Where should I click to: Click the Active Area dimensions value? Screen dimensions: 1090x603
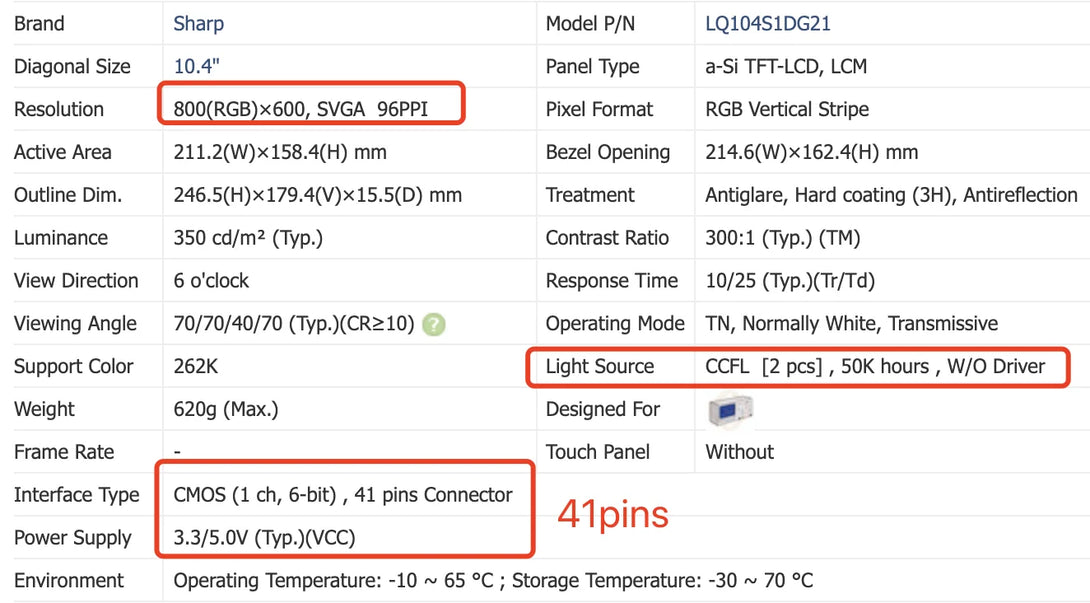280,152
